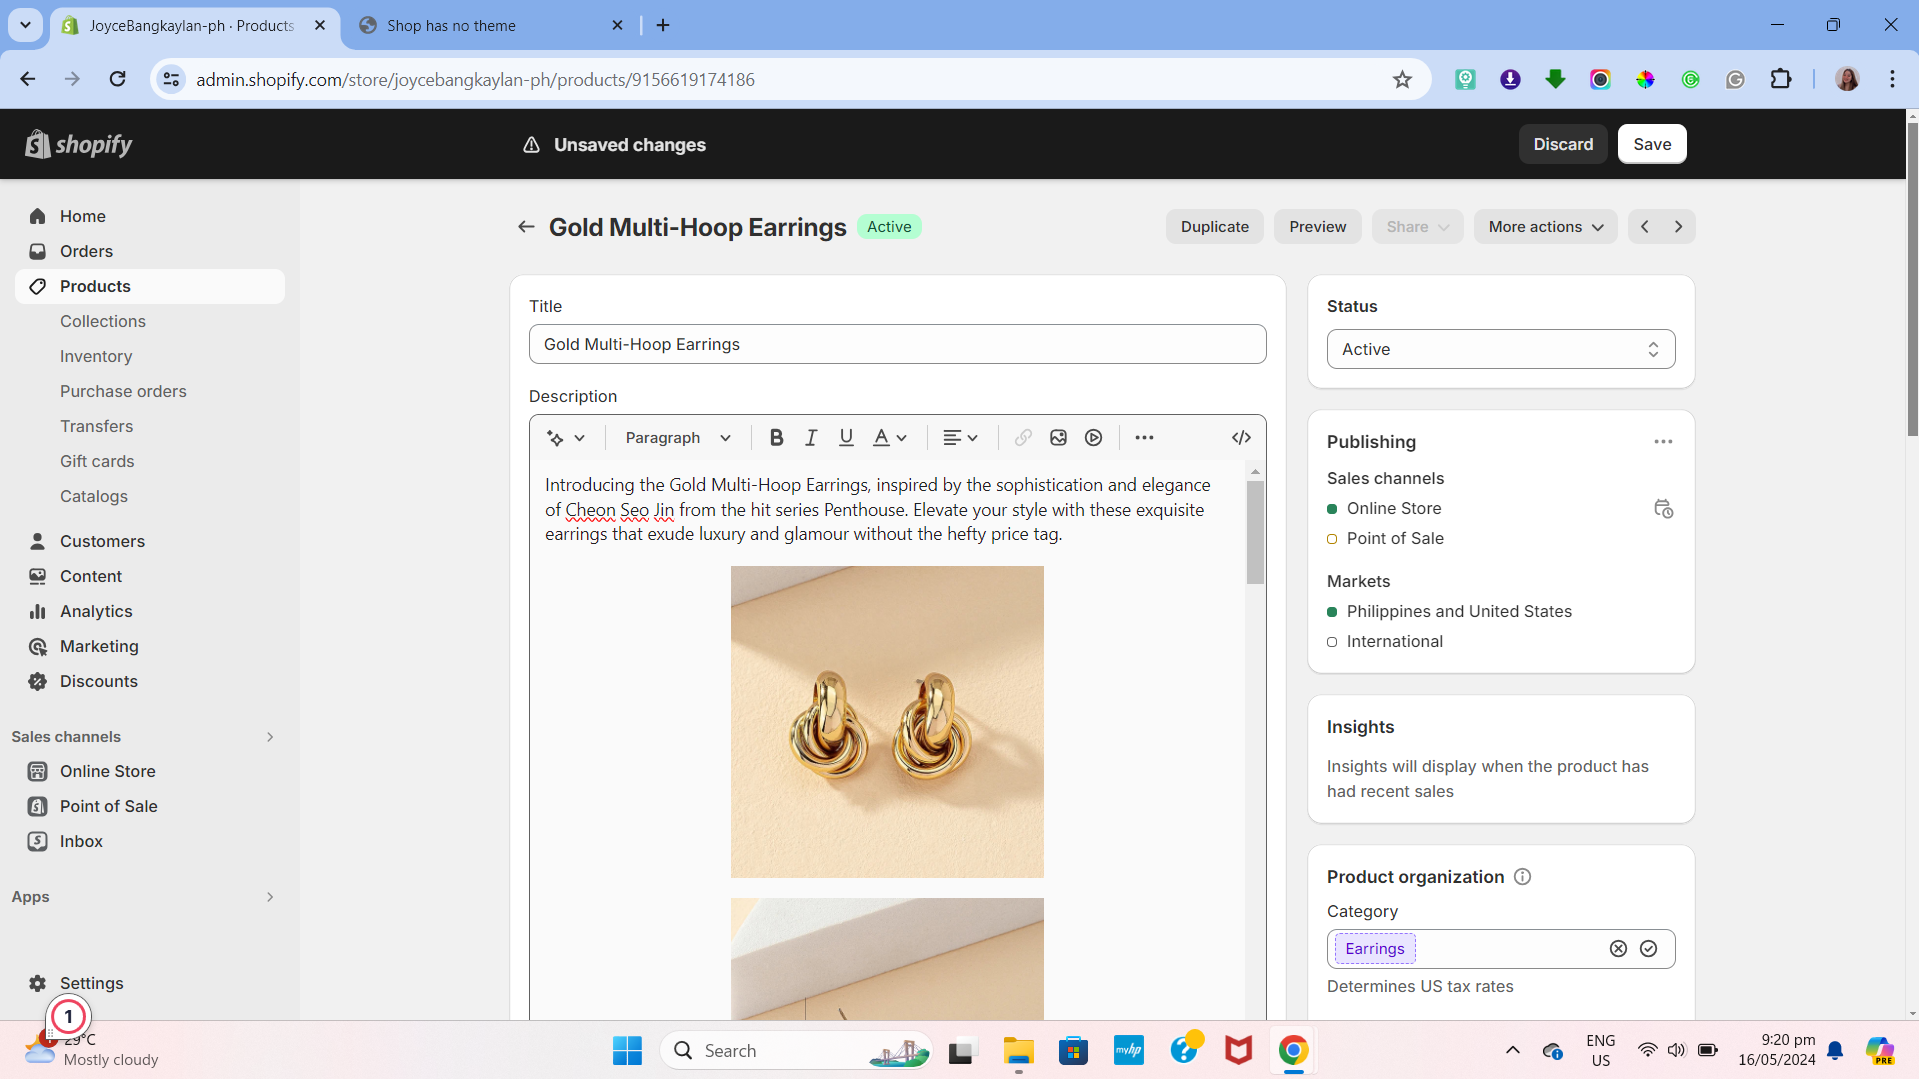Viewport: 1919px width, 1079px height.
Task: Click the Title input field
Action: [897, 344]
